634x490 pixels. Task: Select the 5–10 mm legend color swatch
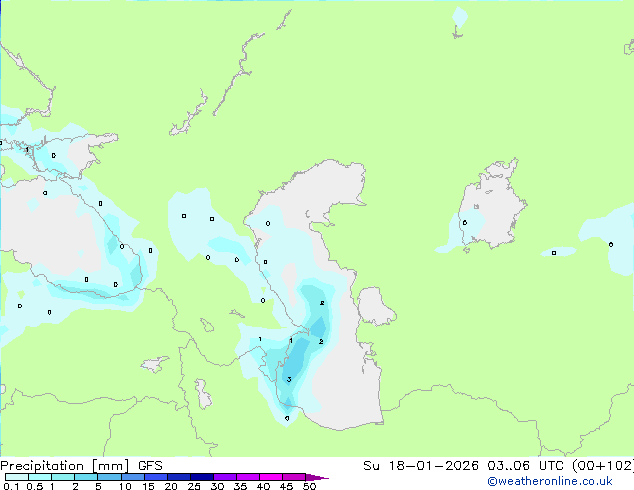point(109,477)
